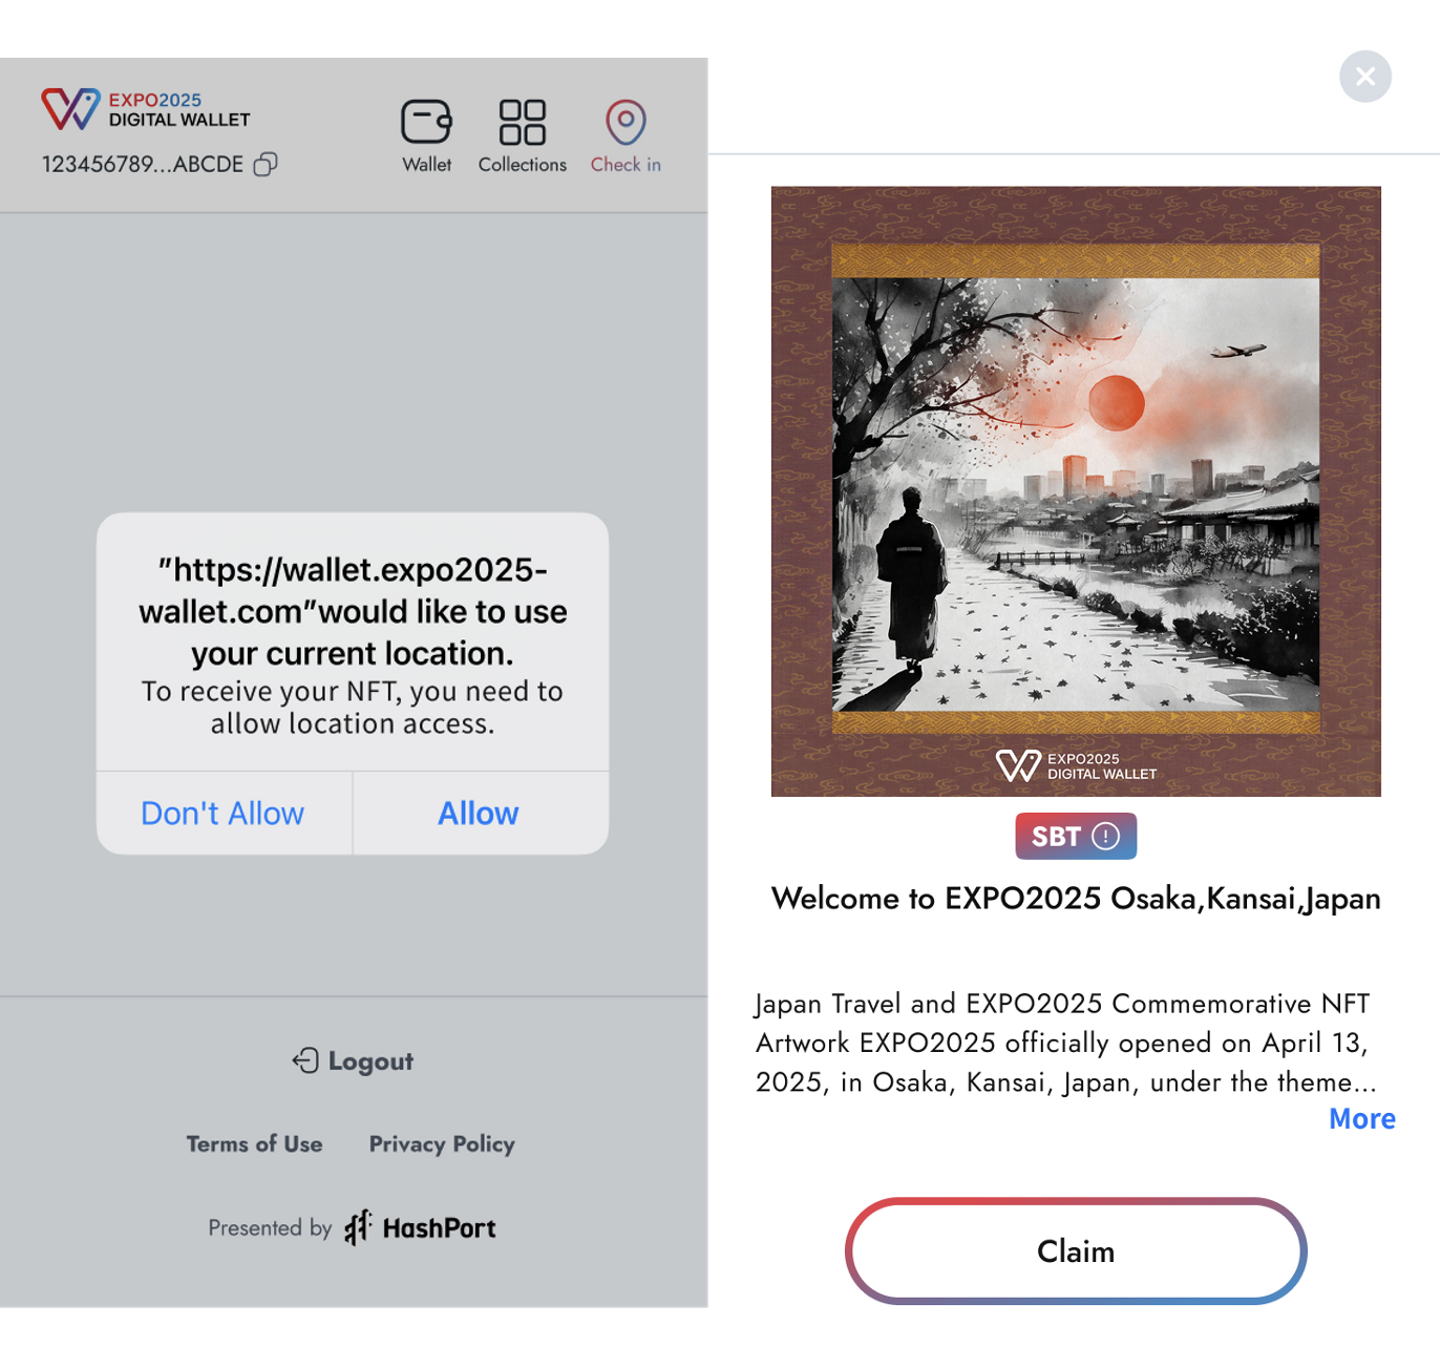
Task: Copy the wallet address 123456789...ABCDE
Action: (x=265, y=164)
